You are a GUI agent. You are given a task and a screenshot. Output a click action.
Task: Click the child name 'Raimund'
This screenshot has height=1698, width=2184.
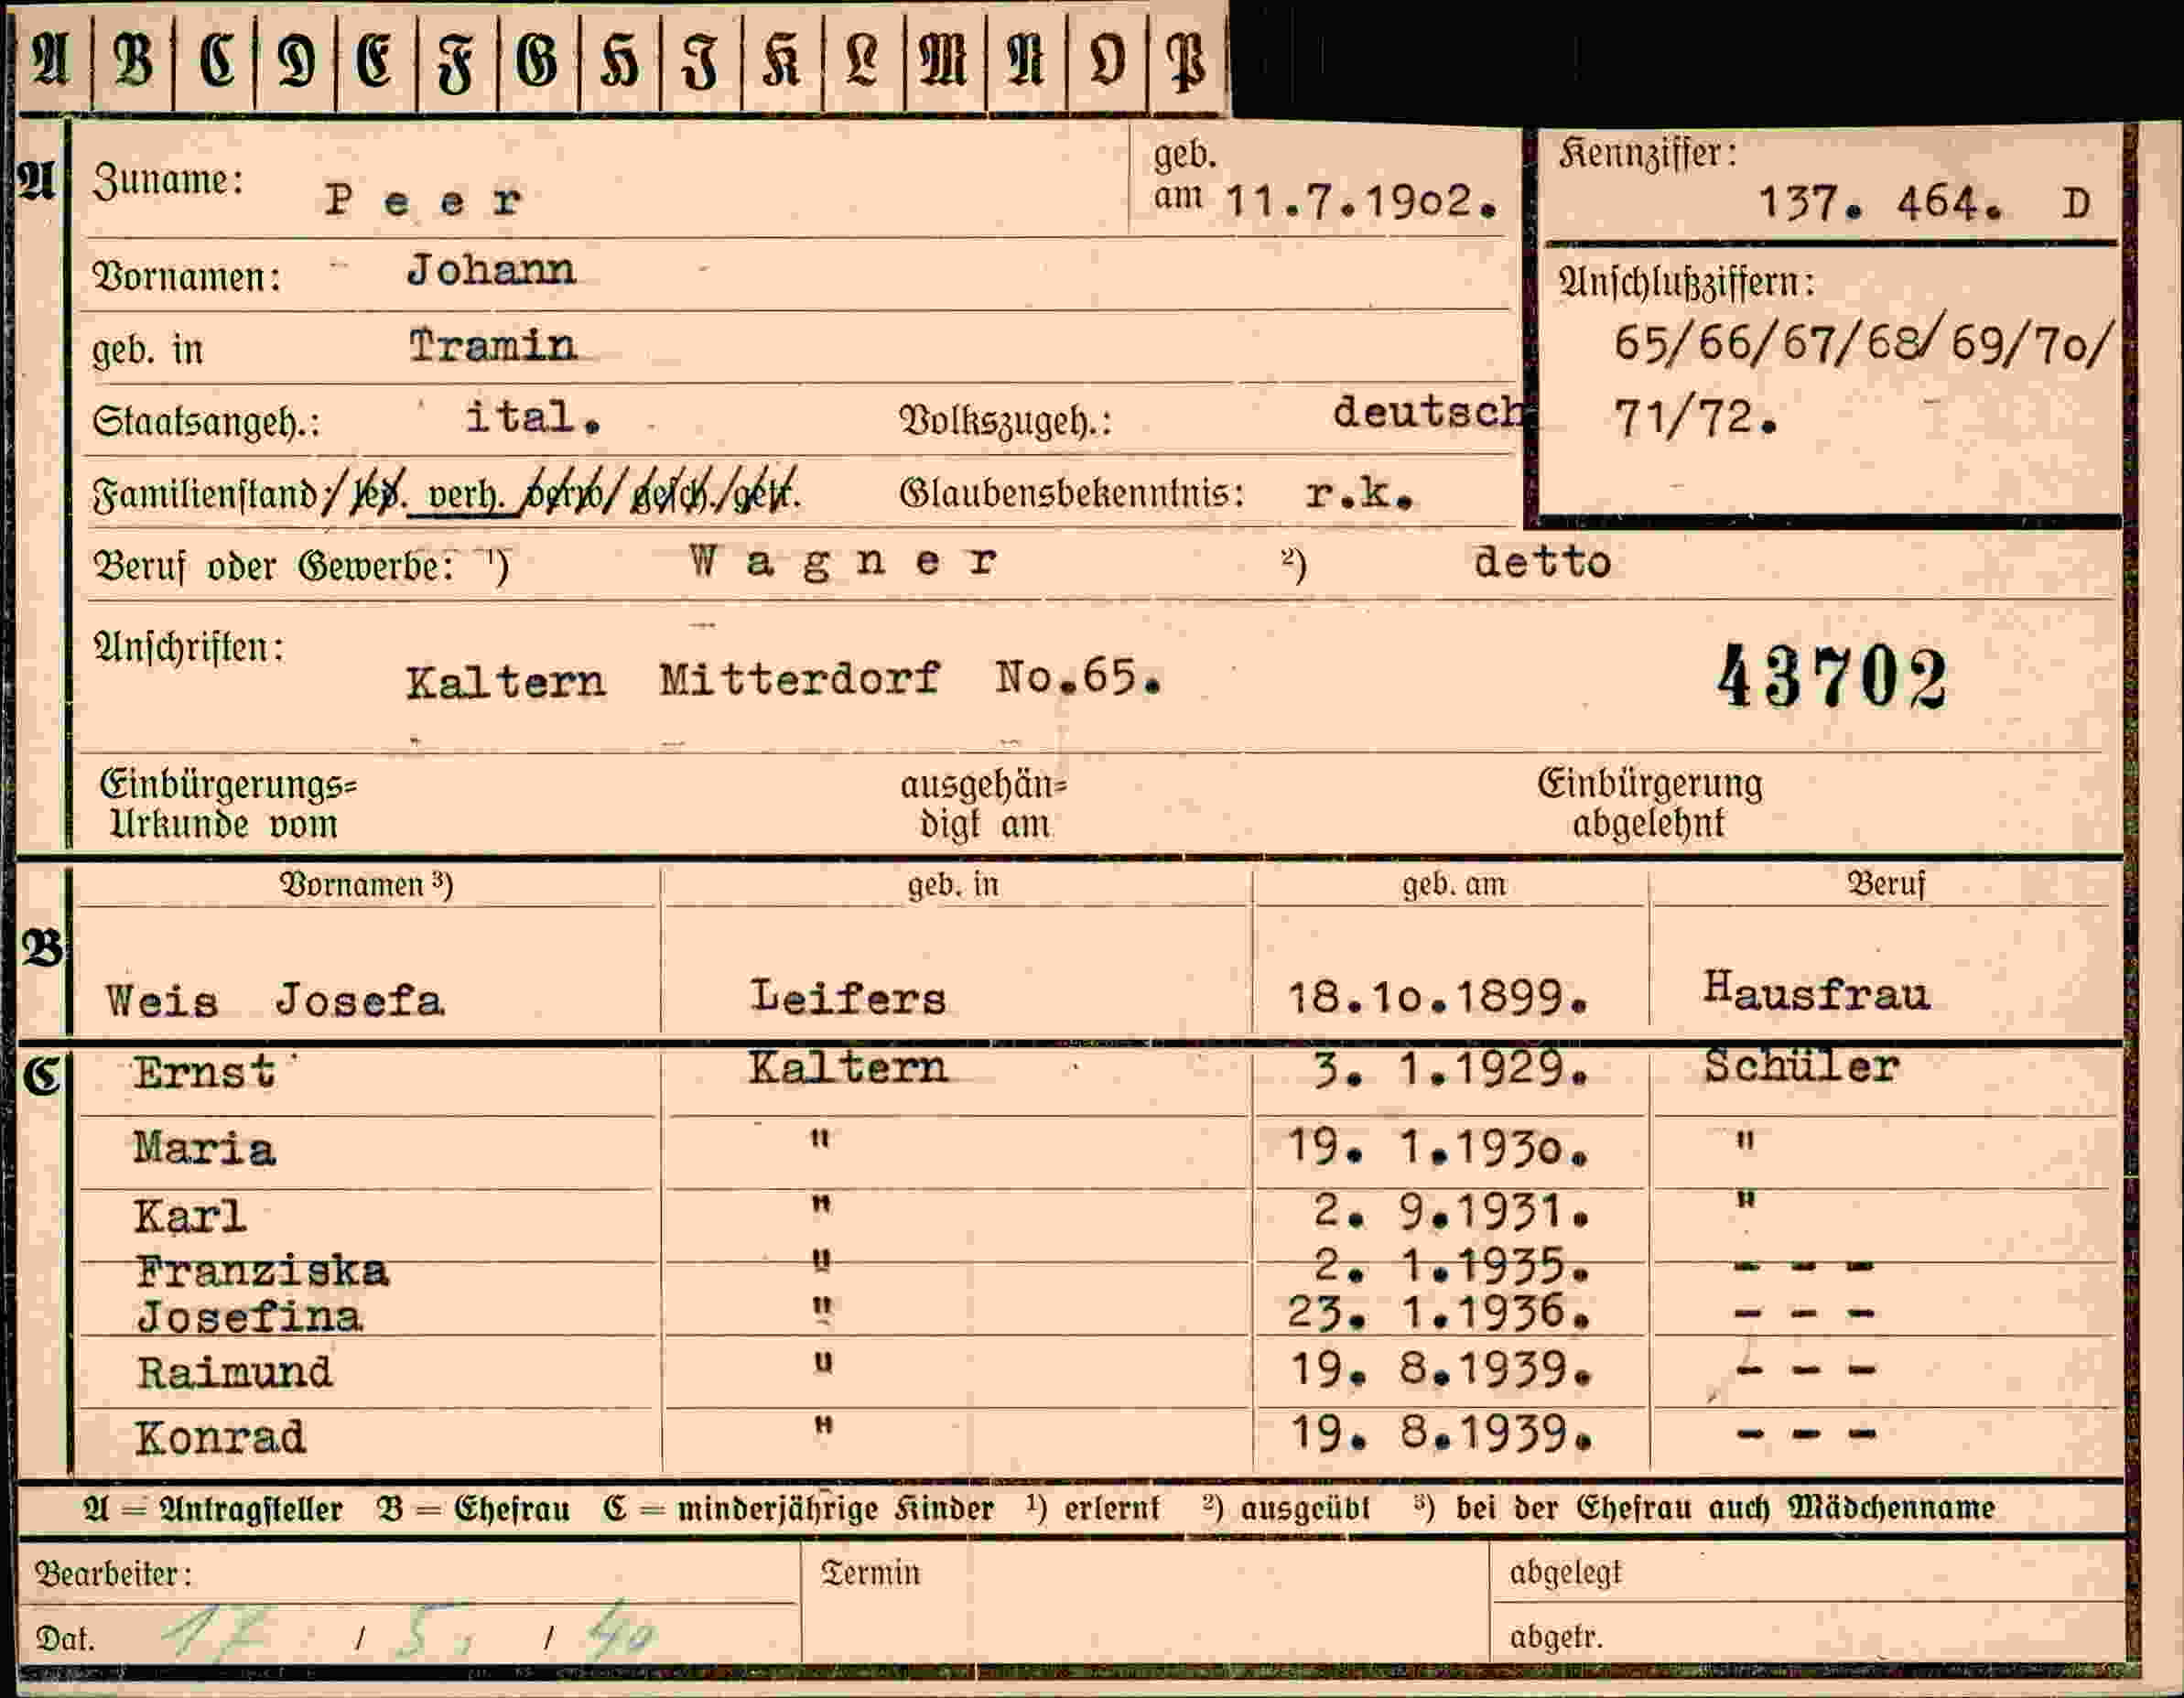[x=235, y=1372]
